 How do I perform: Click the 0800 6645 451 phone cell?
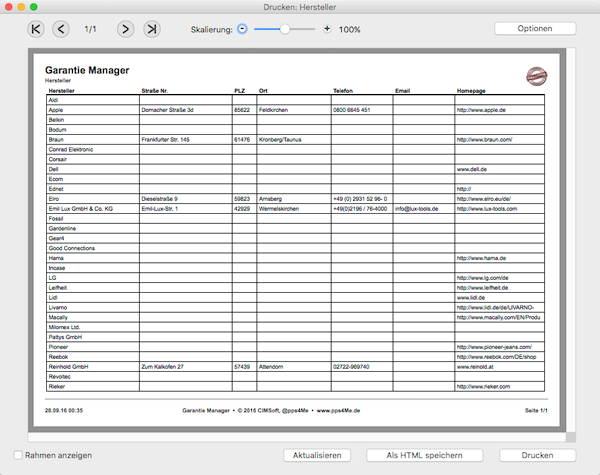click(362, 110)
